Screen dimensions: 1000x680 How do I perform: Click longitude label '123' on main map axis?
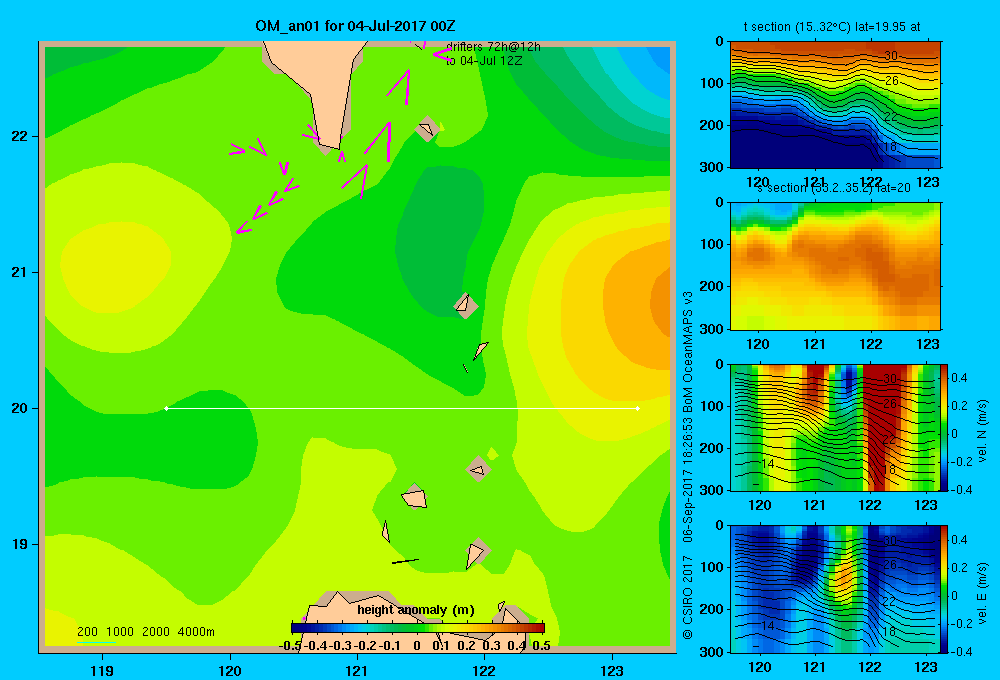pos(612,670)
